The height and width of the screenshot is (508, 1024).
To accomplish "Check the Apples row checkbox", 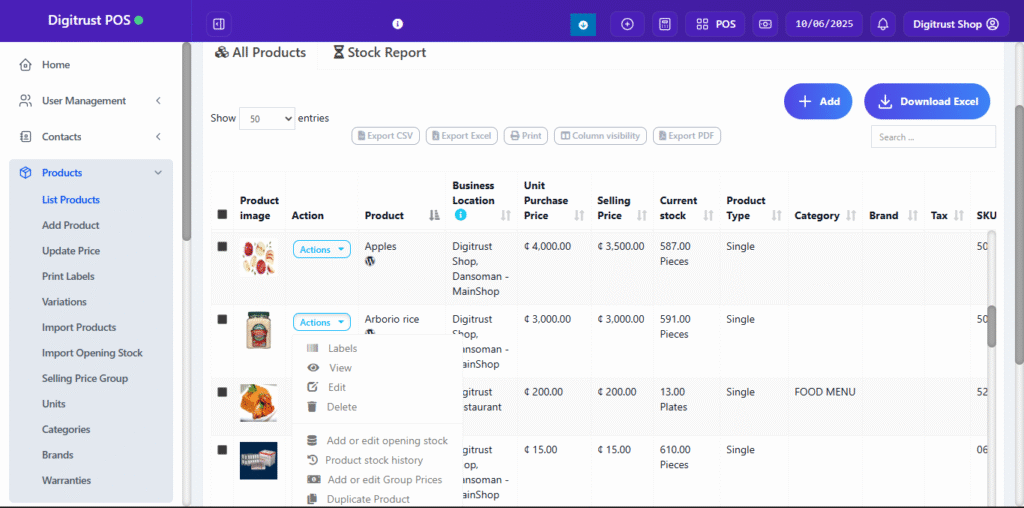I will [x=222, y=246].
